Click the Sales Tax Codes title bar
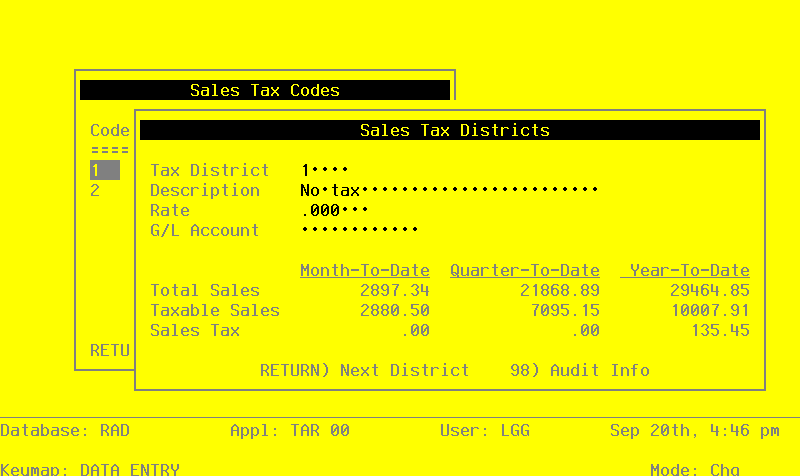This screenshot has width=800, height=476. click(265, 90)
